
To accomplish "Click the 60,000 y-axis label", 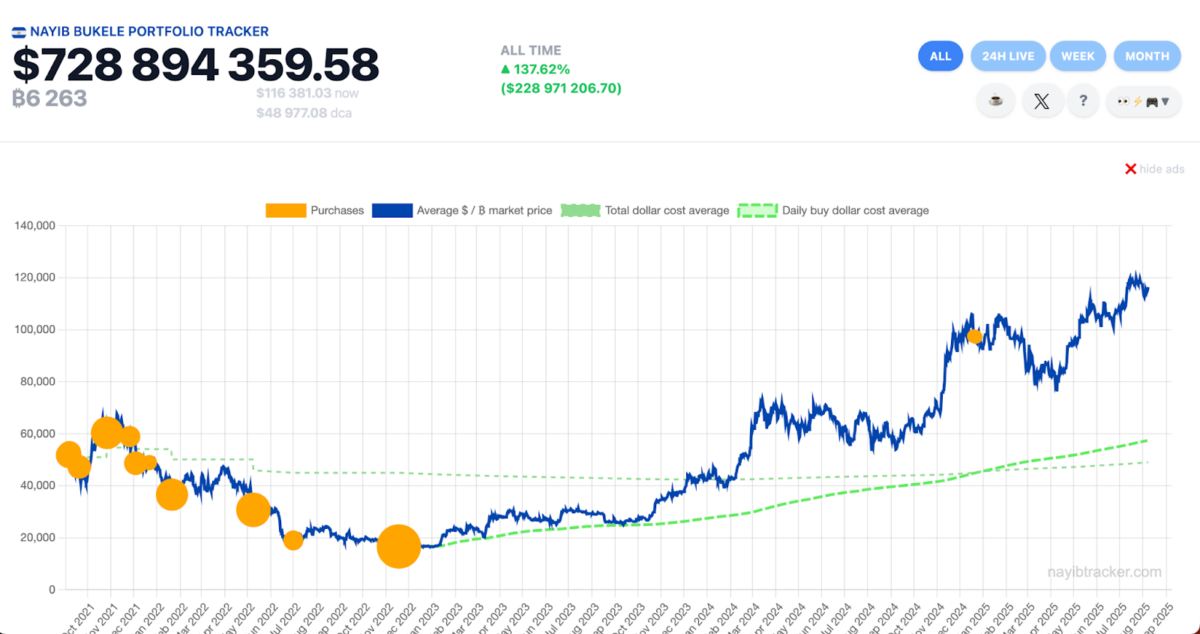I will (38, 434).
